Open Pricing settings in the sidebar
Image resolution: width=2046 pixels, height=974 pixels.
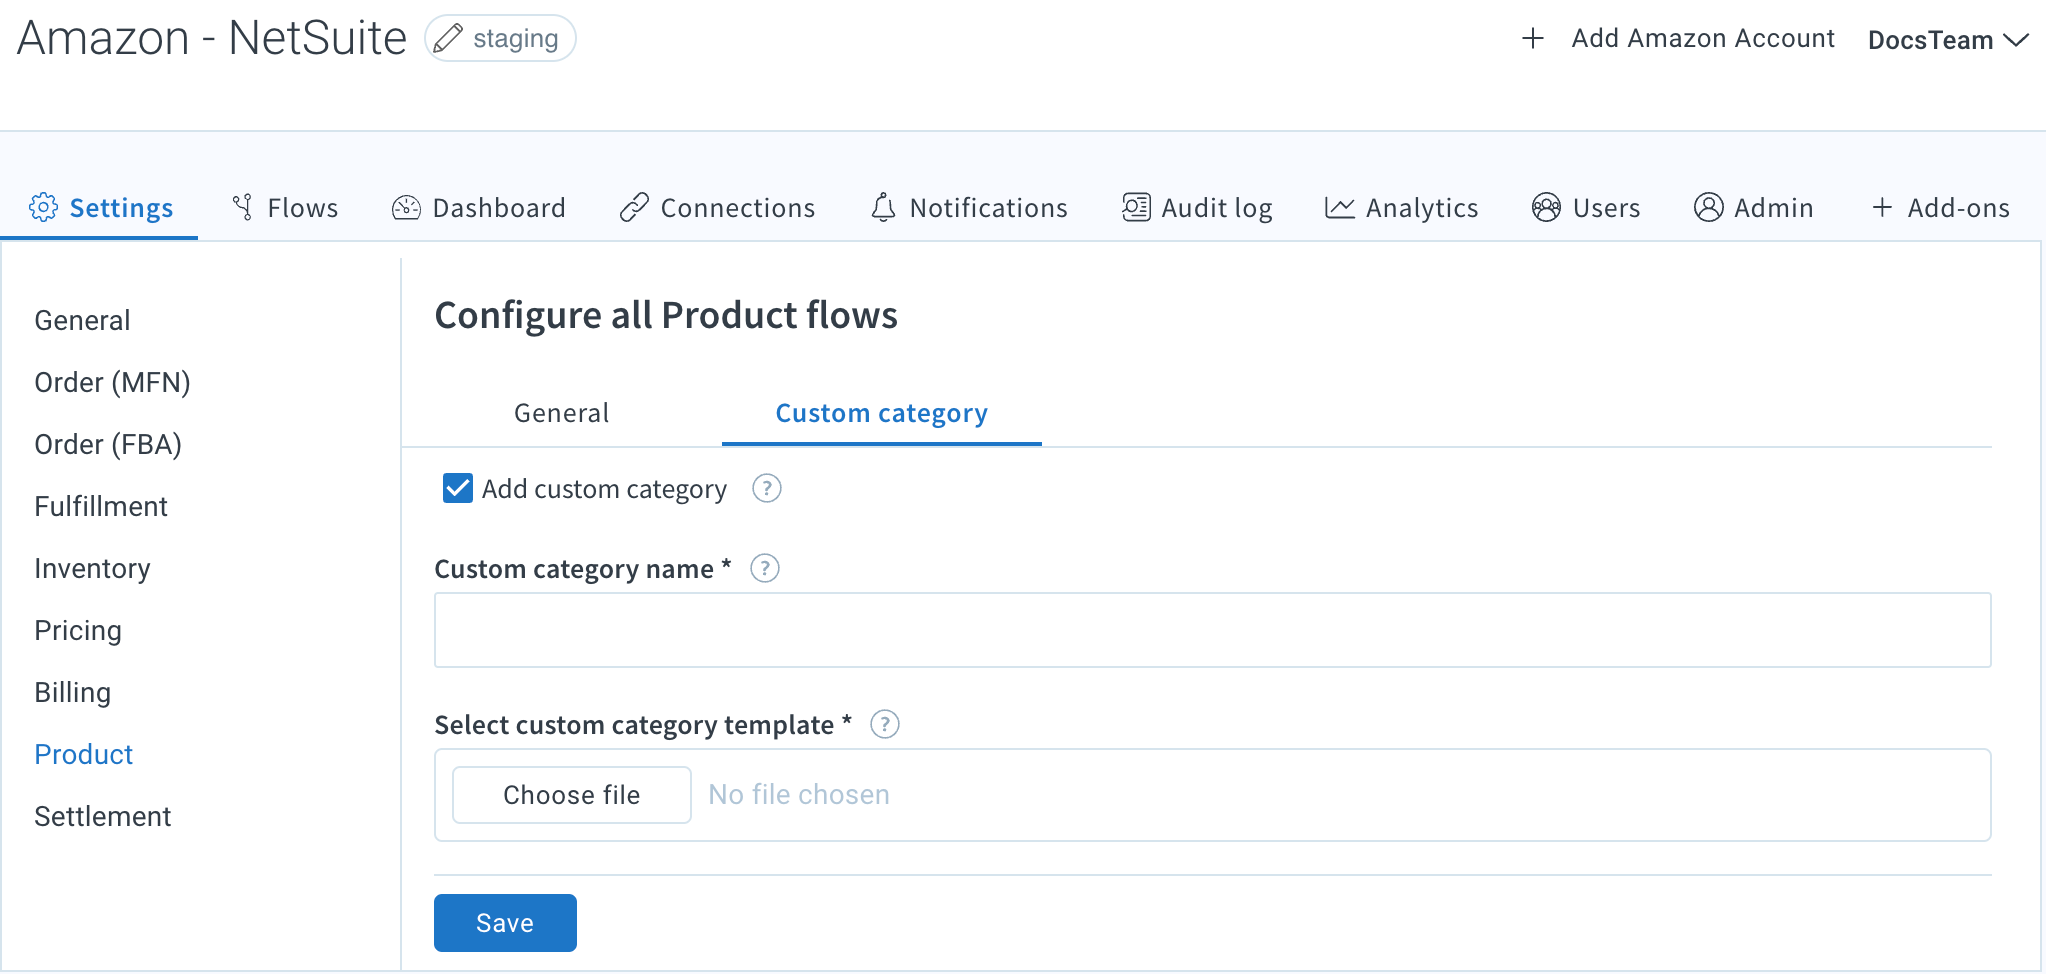78,630
